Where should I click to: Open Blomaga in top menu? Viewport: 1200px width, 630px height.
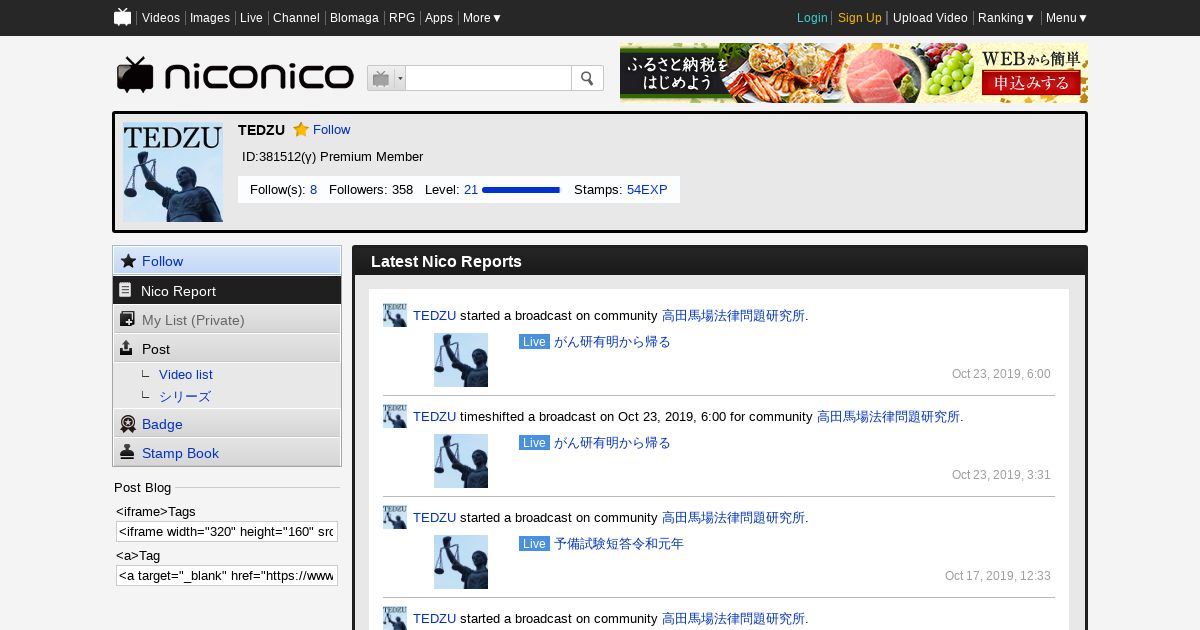[x=354, y=18]
